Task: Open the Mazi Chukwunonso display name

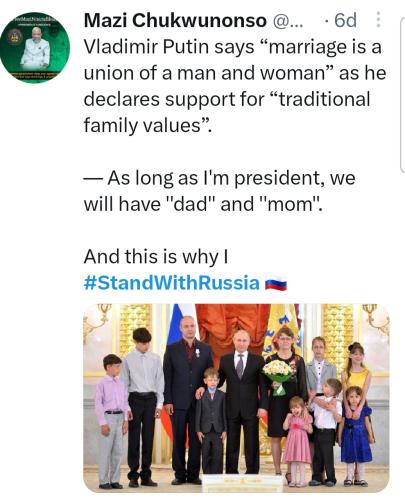Action: 175,21
